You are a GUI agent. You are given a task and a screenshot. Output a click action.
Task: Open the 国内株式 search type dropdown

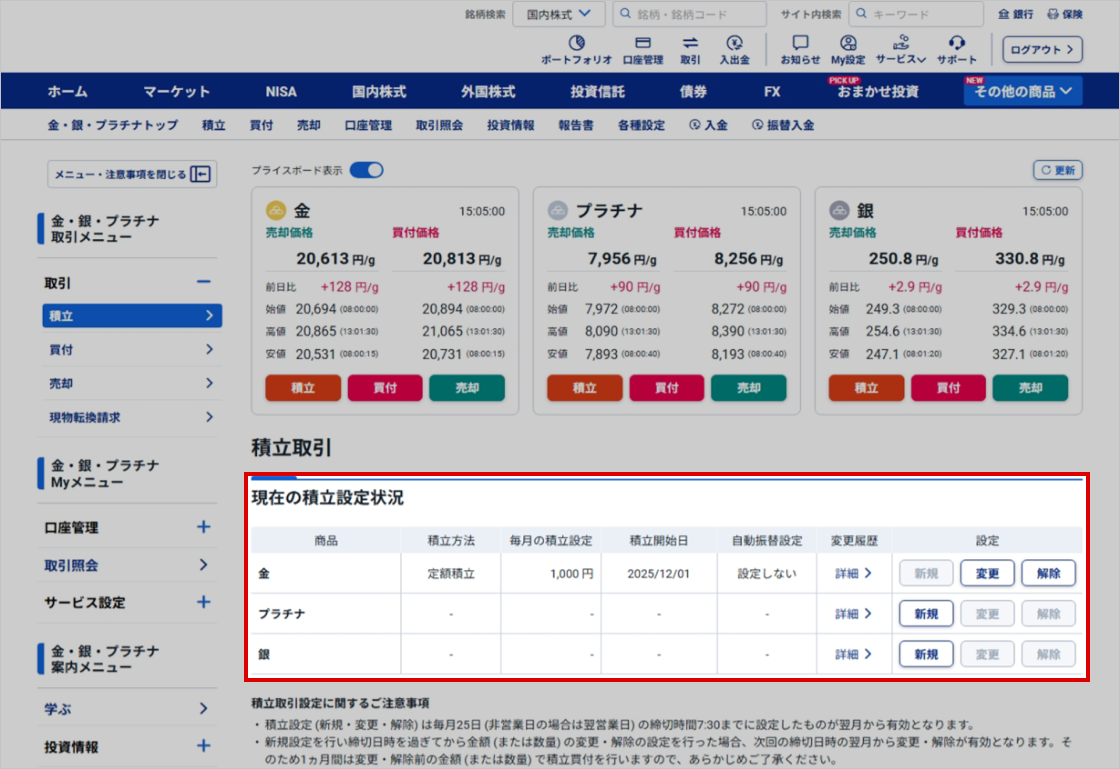pos(559,14)
